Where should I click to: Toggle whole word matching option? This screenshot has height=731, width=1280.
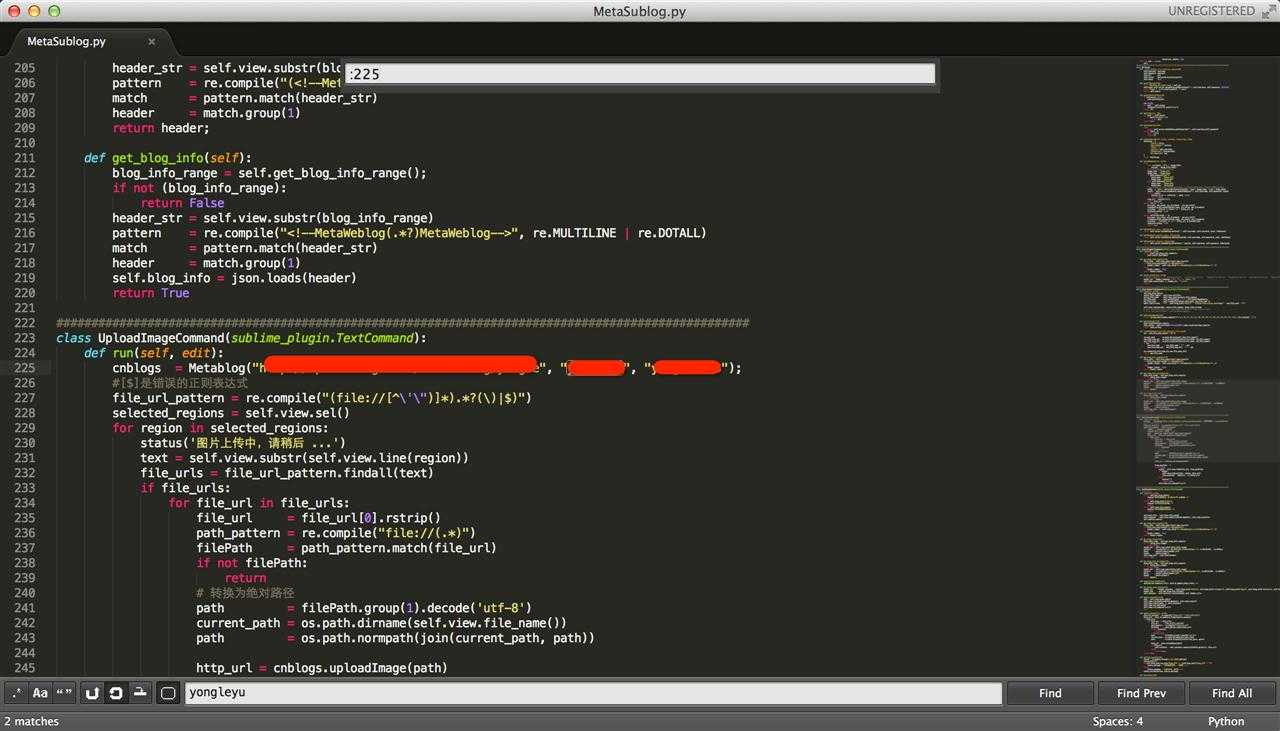64,693
